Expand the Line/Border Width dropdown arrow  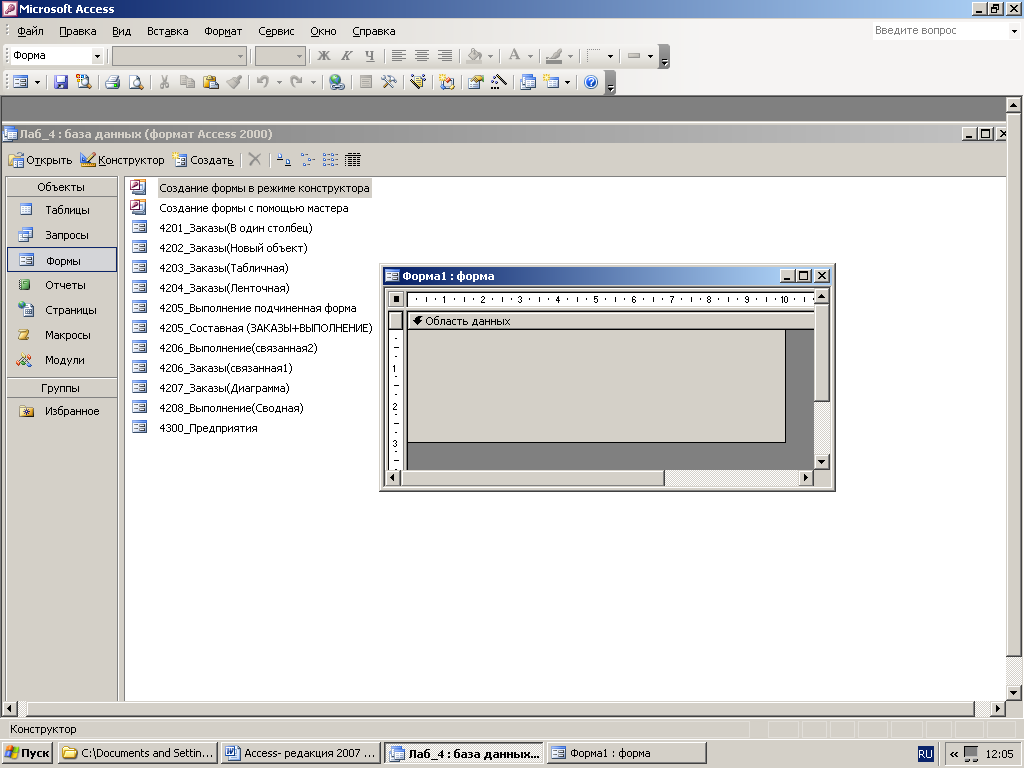tap(610, 56)
